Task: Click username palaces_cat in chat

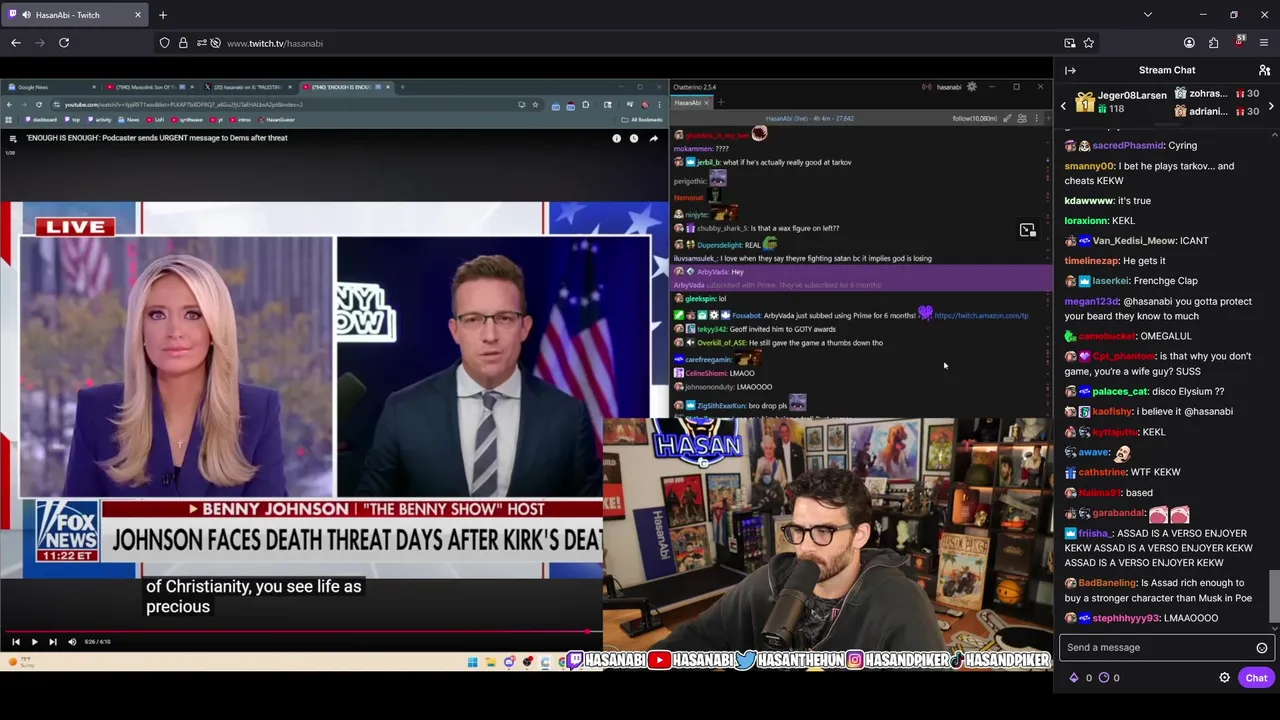Action: [1120, 392]
